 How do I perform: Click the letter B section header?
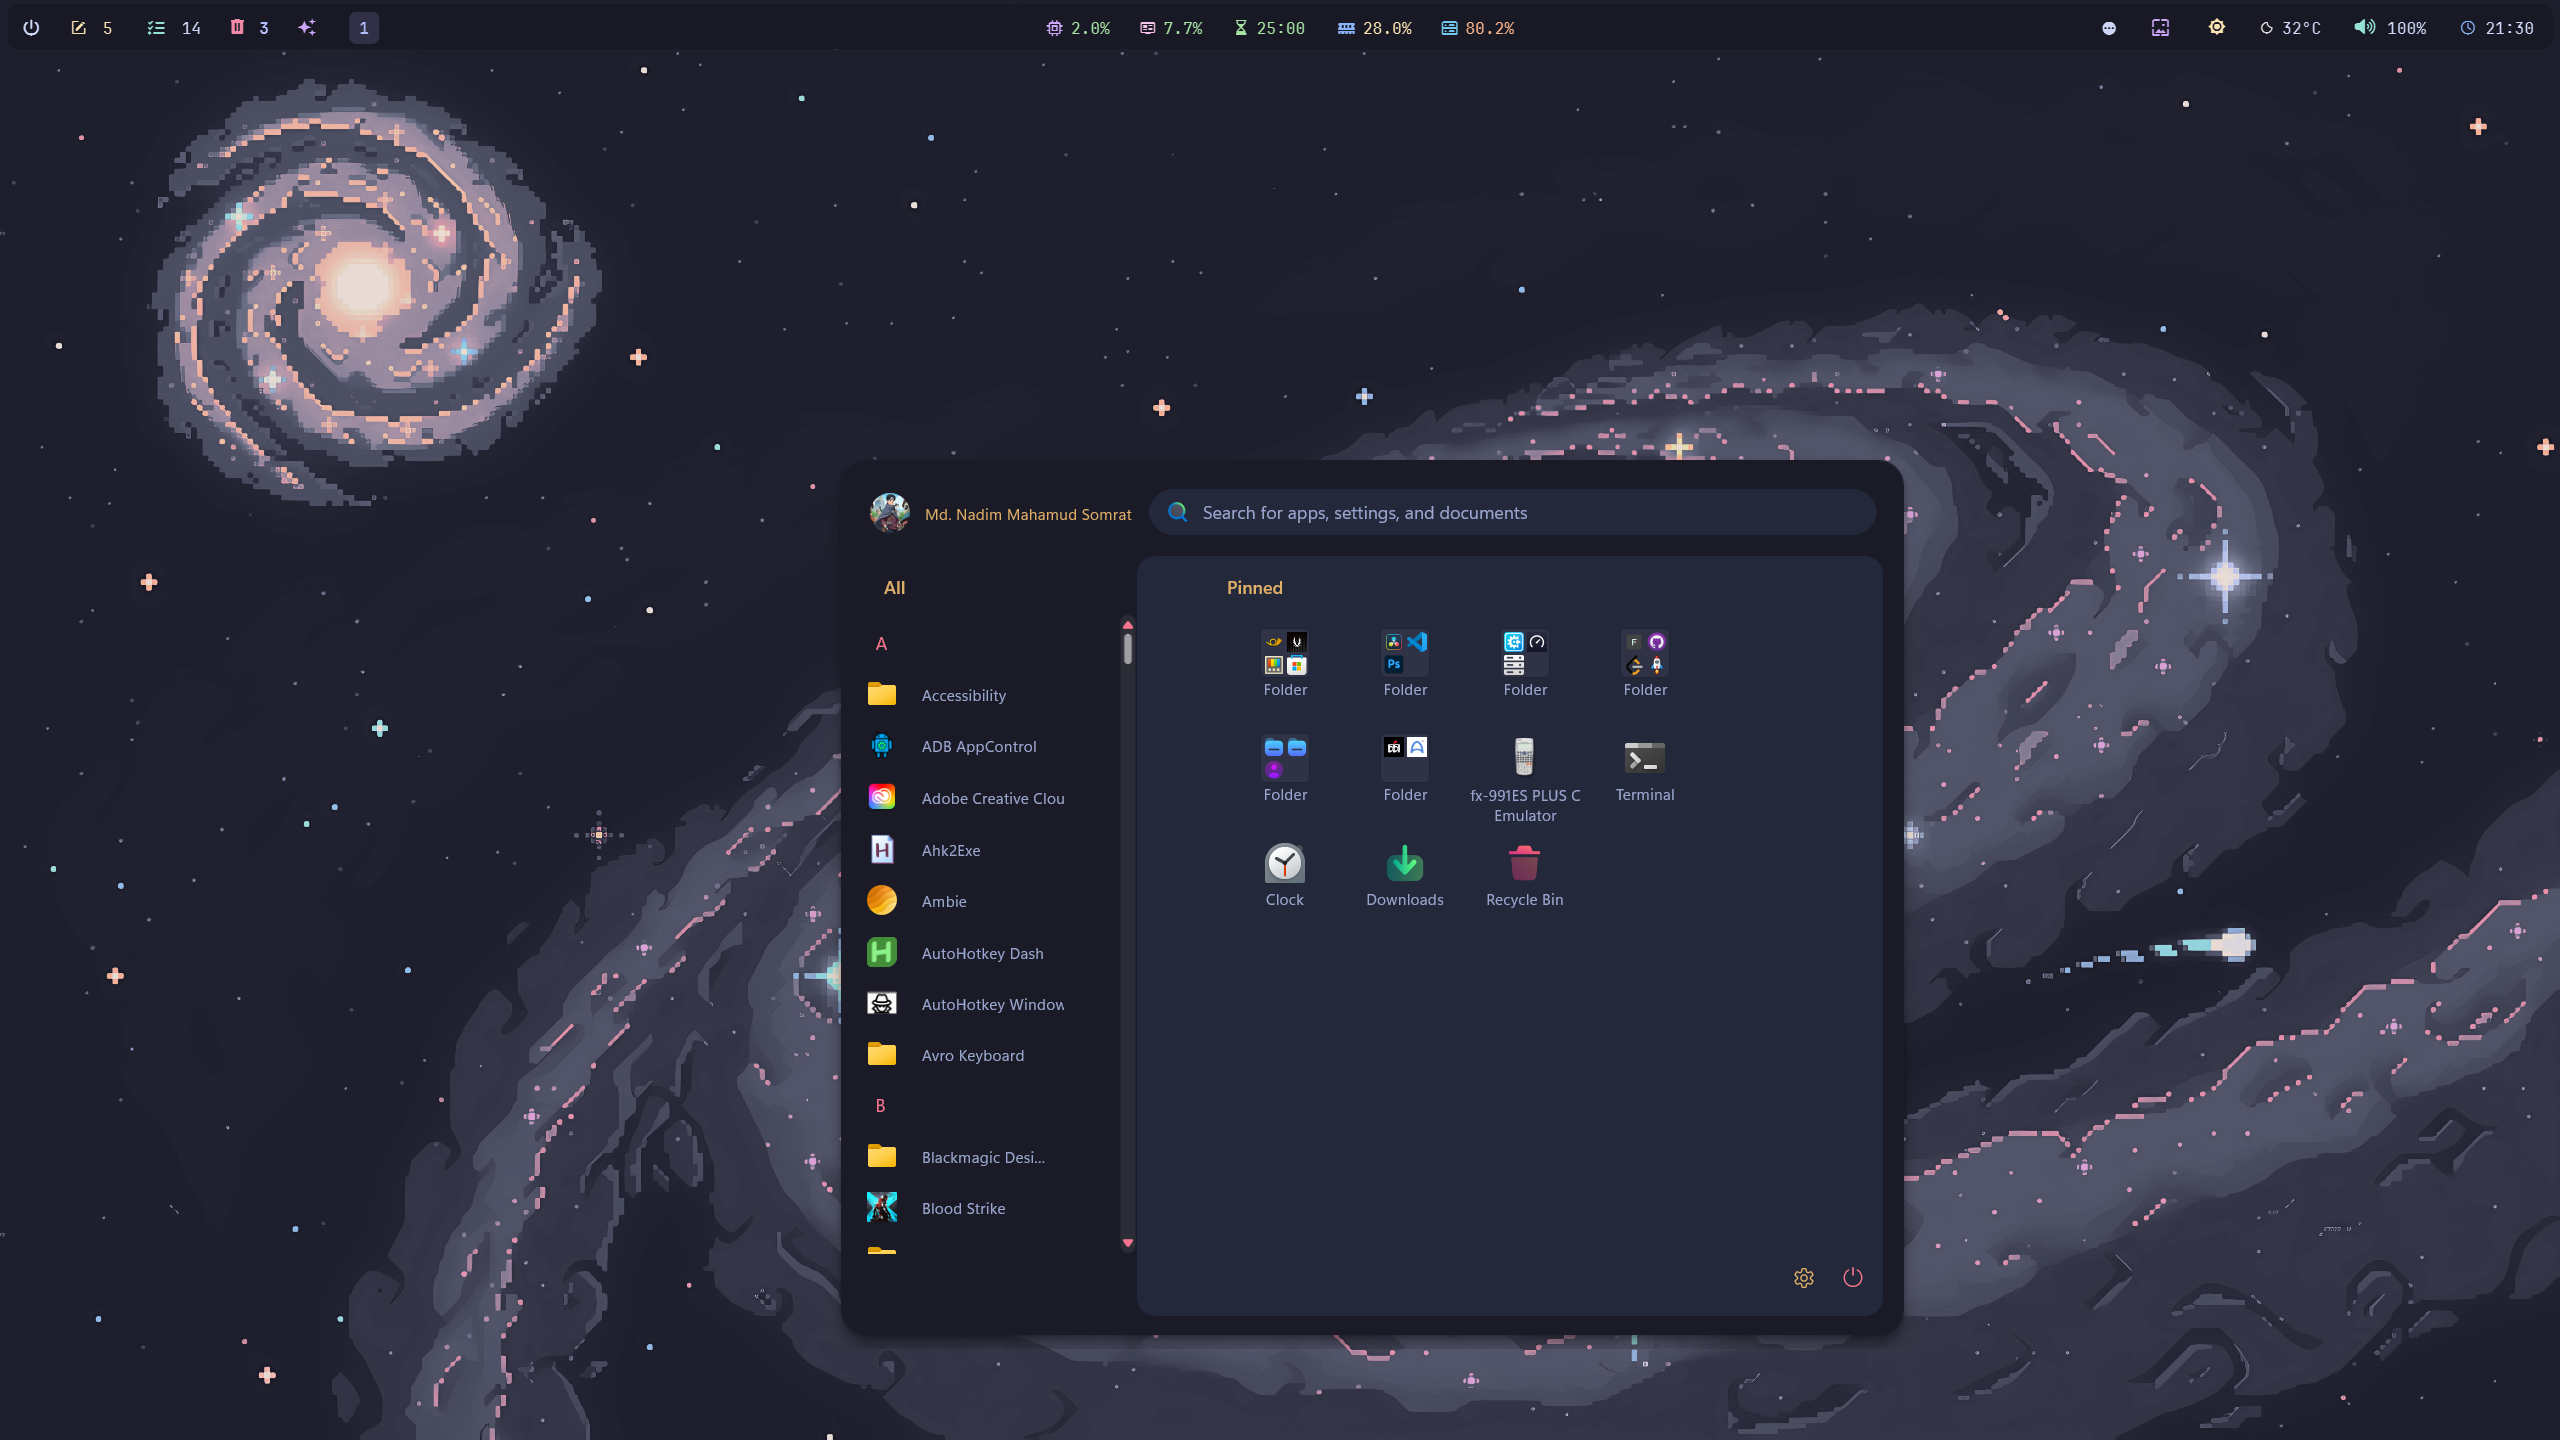880,1106
